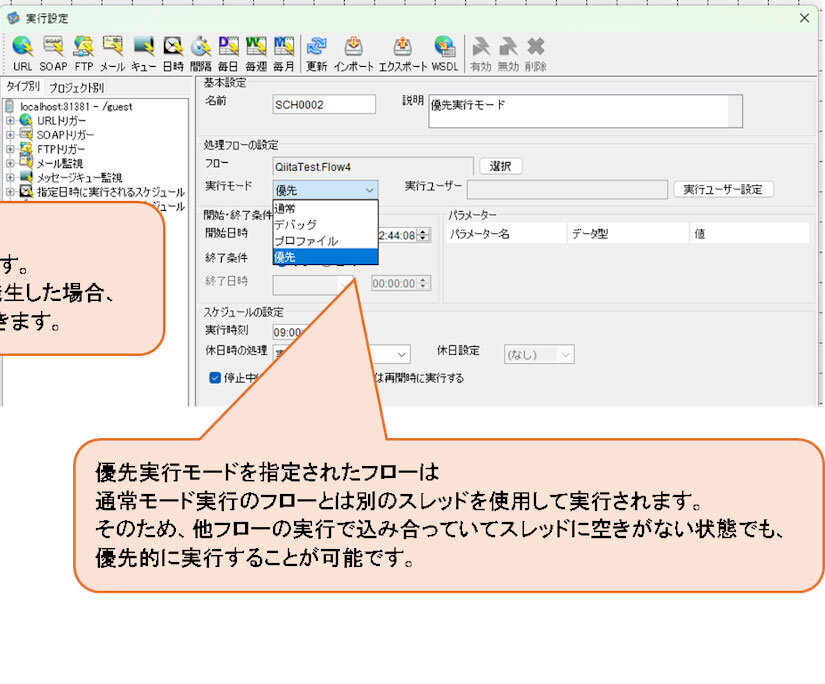Click the 更新 (refresh) toolbar icon

pyautogui.click(x=316, y=45)
